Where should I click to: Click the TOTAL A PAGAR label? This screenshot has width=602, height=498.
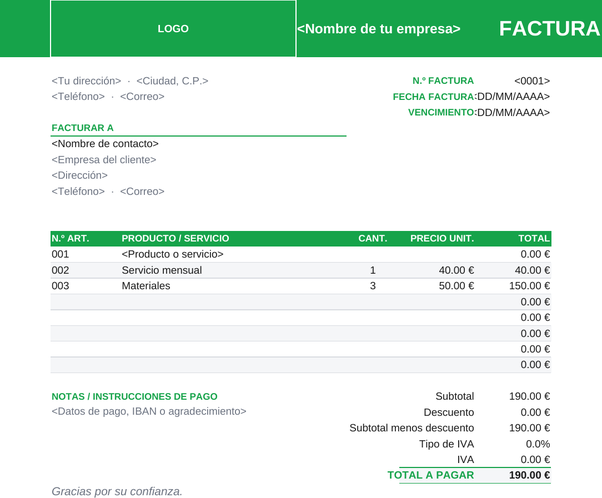431,475
